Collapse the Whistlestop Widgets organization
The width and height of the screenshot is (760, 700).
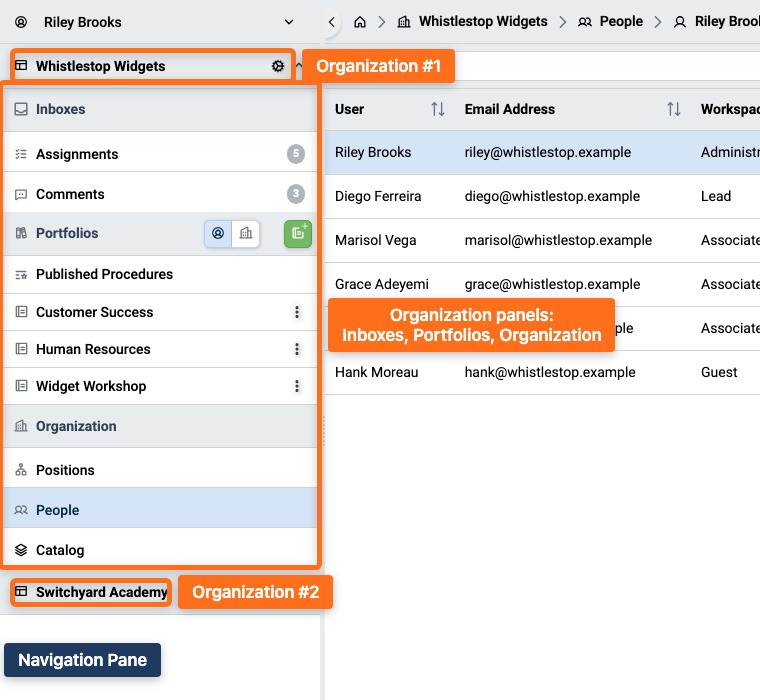(x=299, y=65)
